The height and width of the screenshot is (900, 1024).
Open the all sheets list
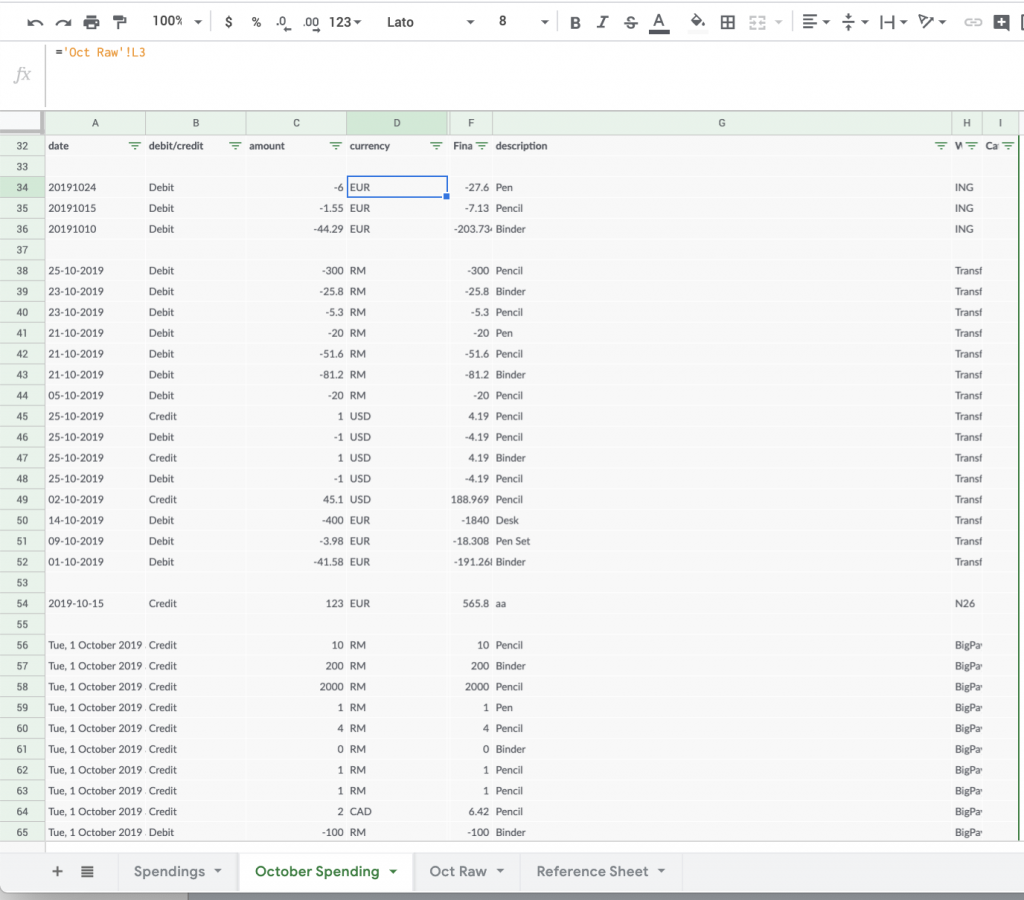88,871
